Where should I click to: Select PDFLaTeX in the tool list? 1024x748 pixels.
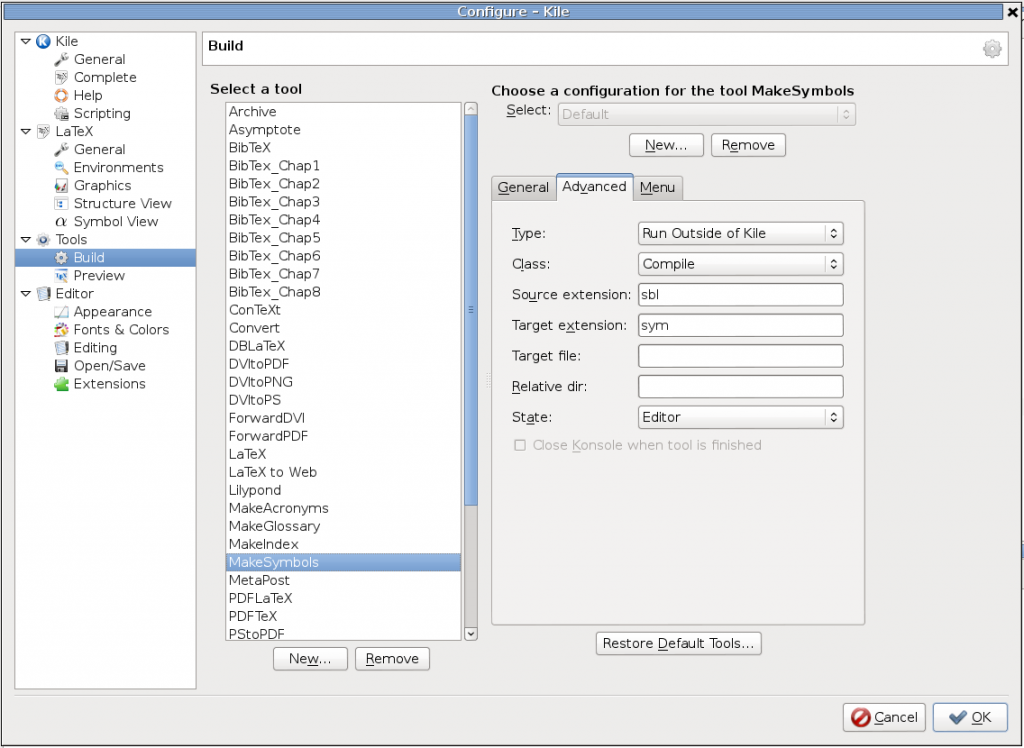click(344, 598)
